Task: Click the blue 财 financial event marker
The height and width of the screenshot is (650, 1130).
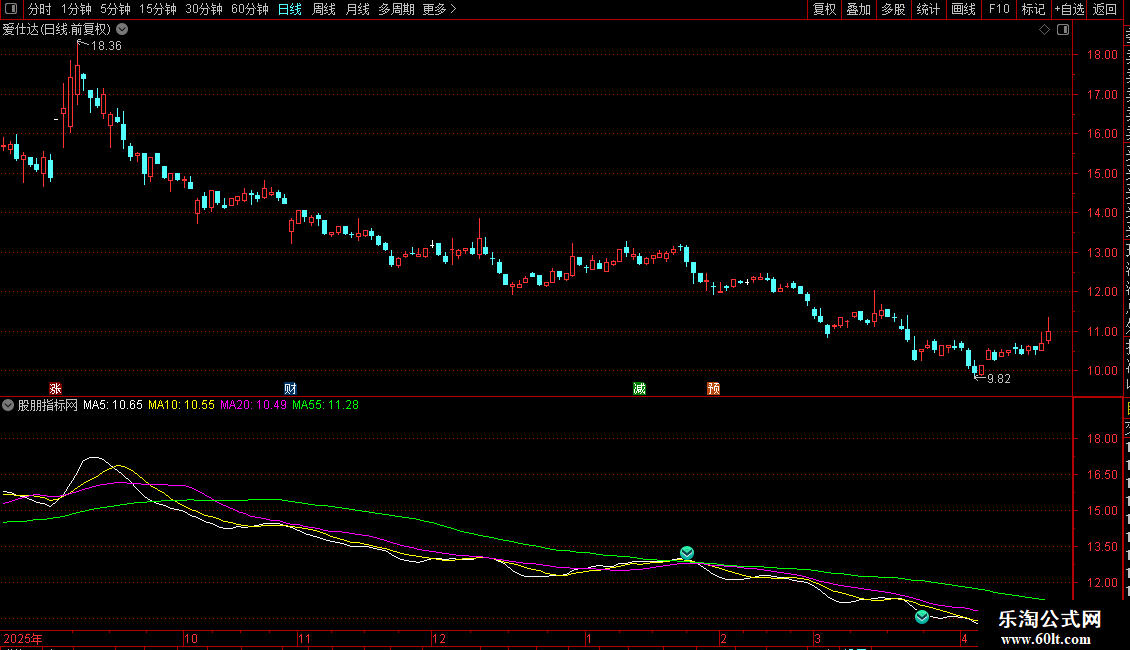Action: [x=290, y=388]
